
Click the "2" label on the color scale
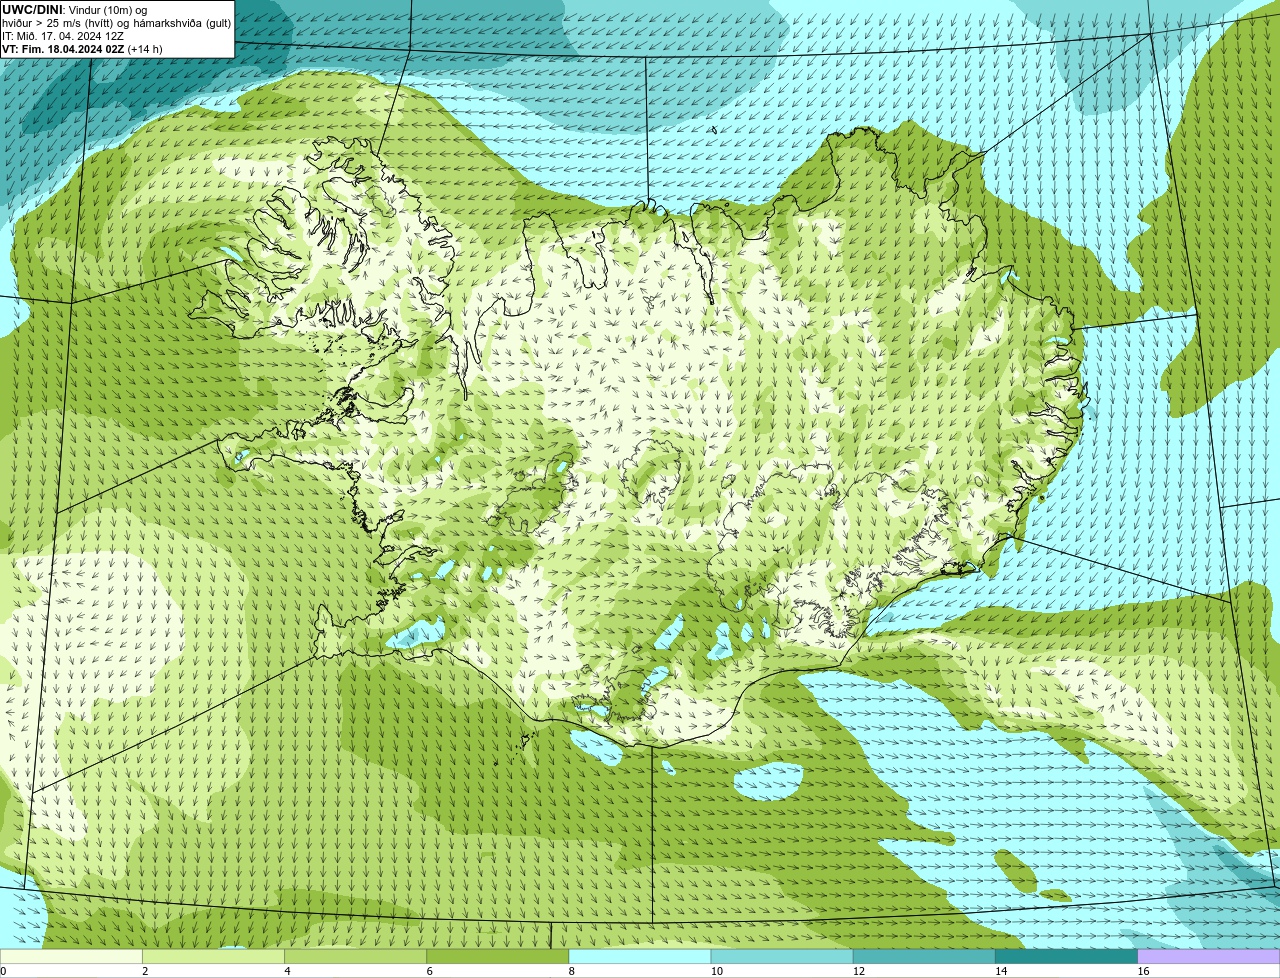145,971
